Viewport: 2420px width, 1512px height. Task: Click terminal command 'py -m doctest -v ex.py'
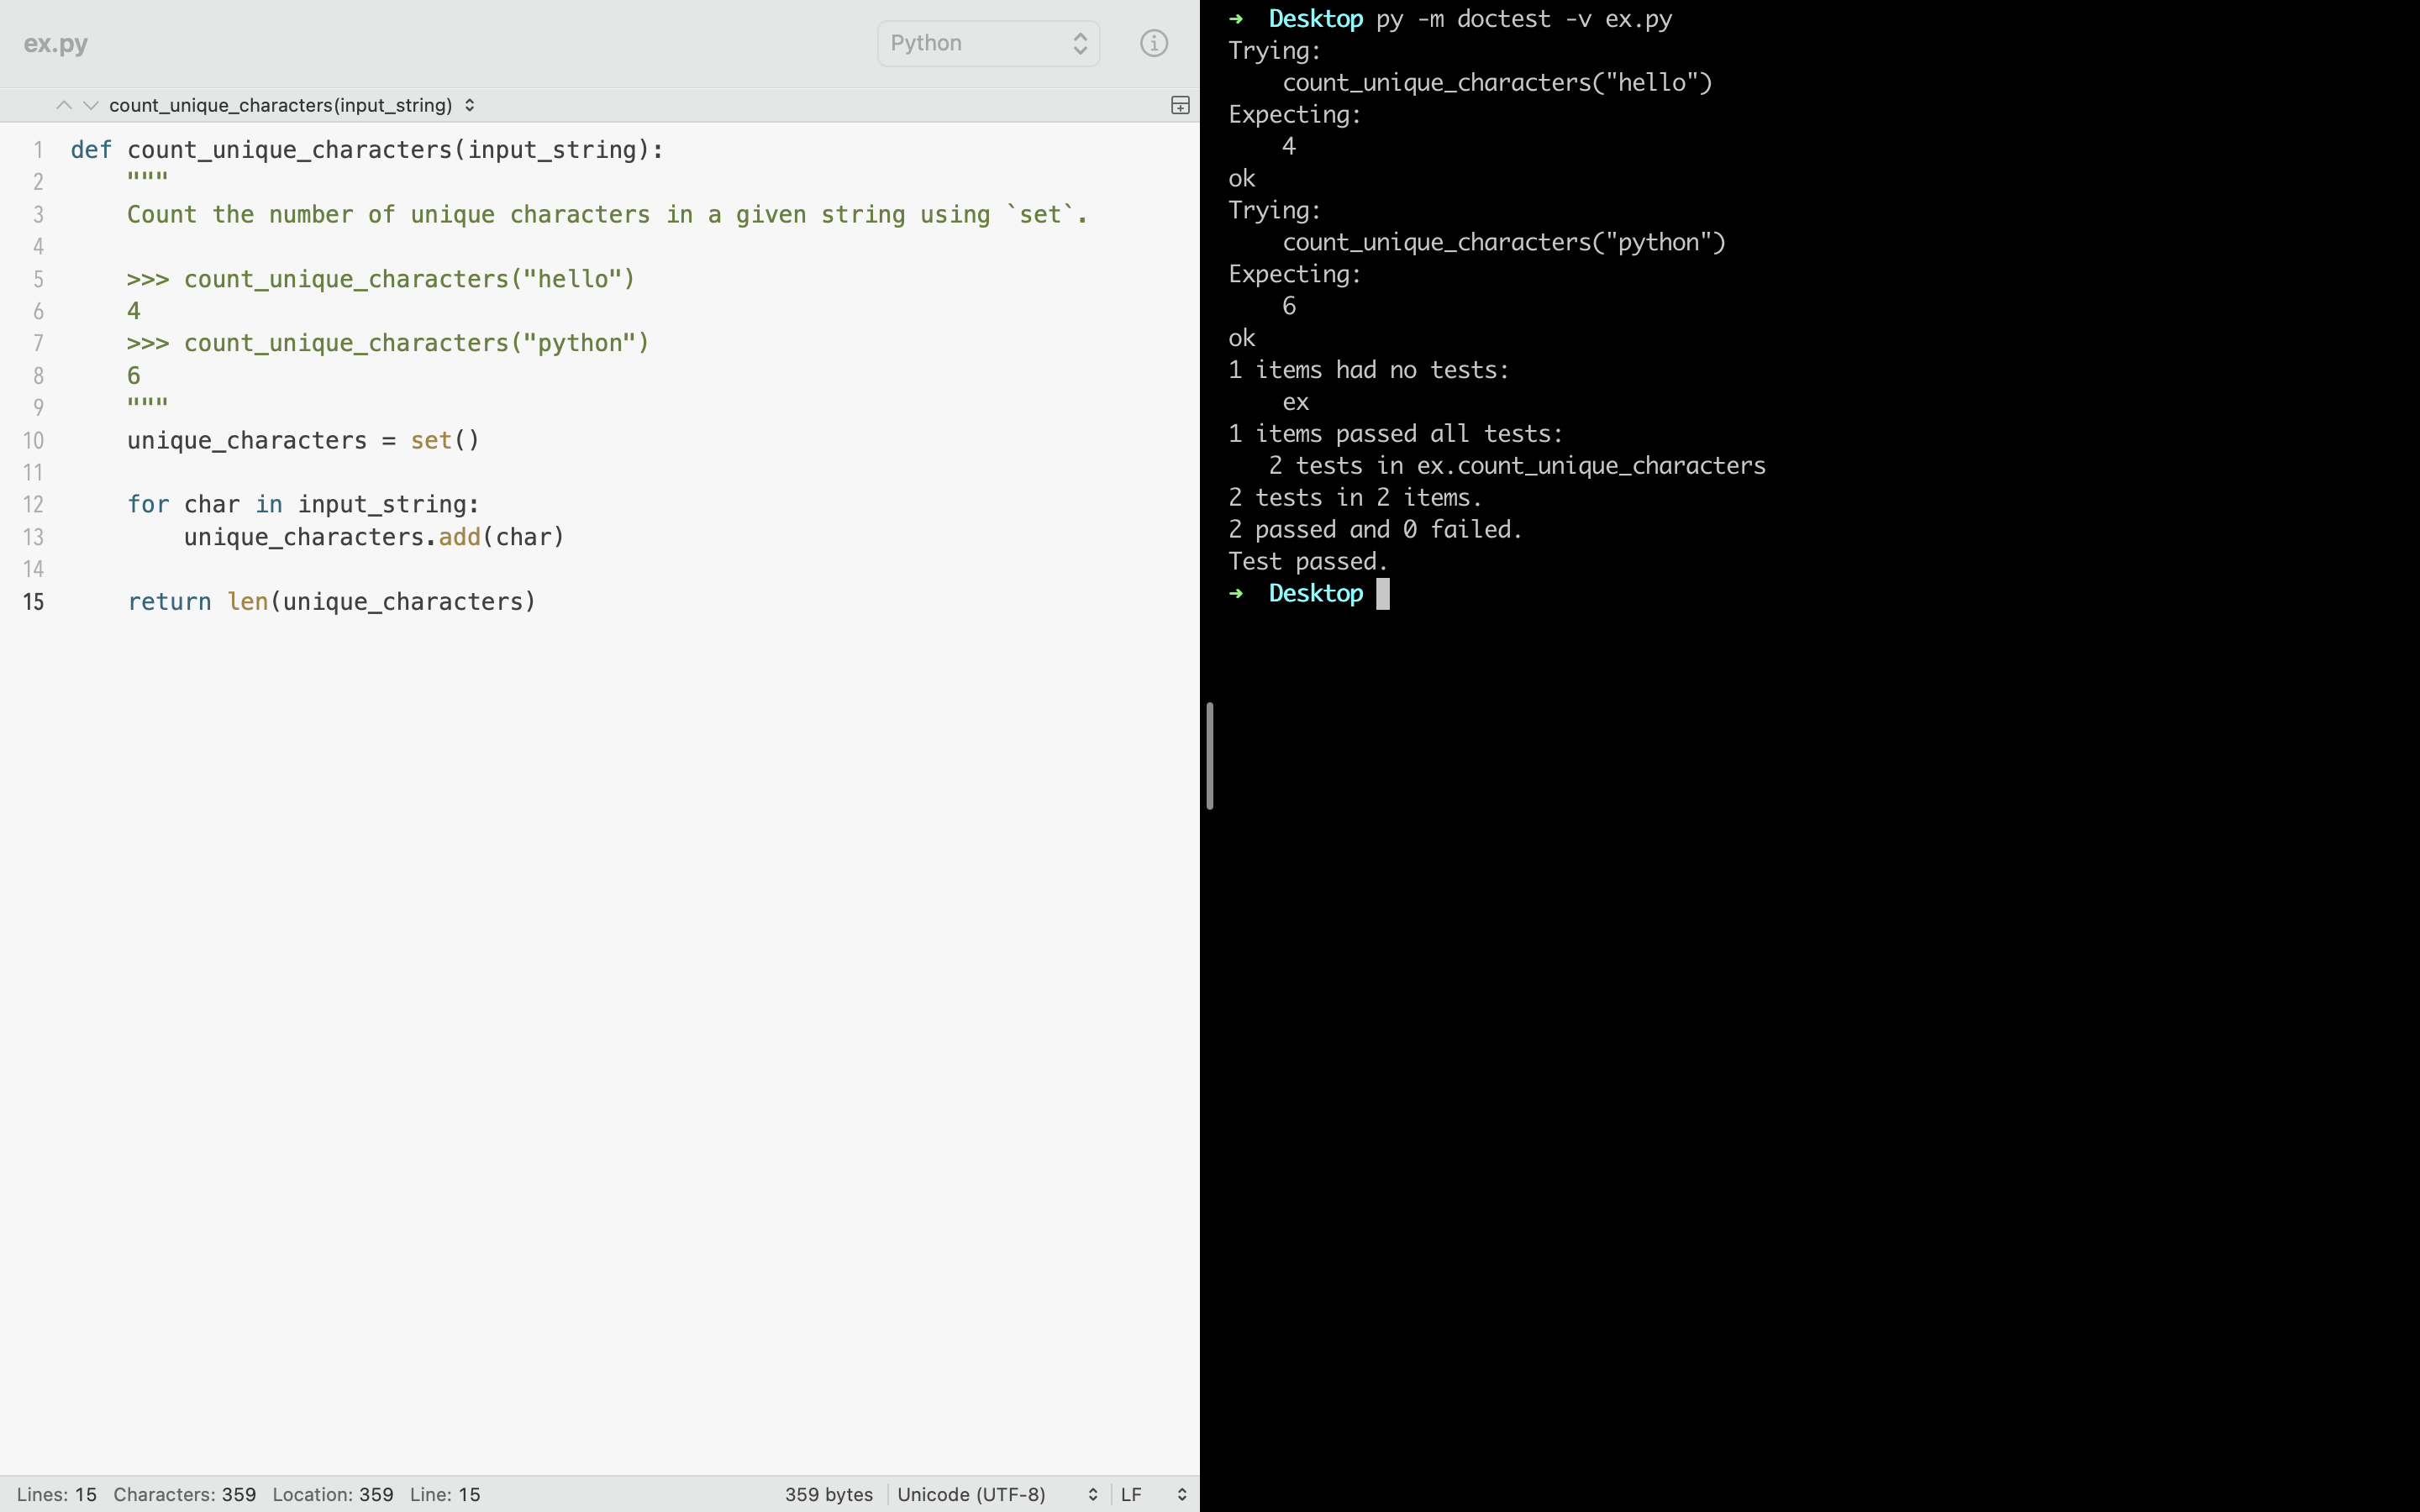pos(1523,19)
